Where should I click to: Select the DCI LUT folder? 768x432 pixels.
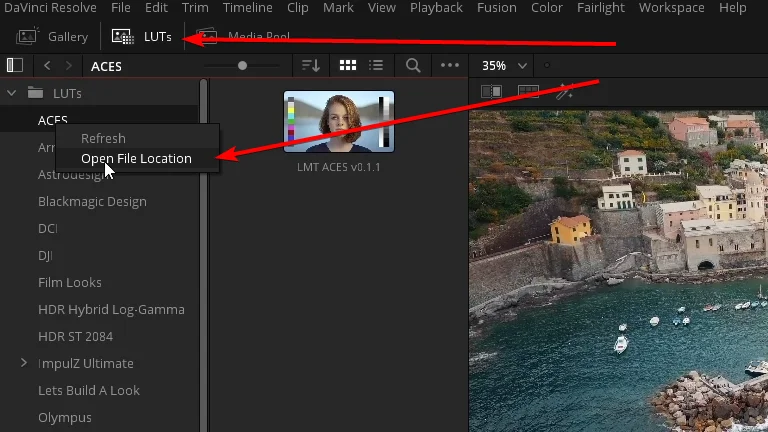coord(48,229)
